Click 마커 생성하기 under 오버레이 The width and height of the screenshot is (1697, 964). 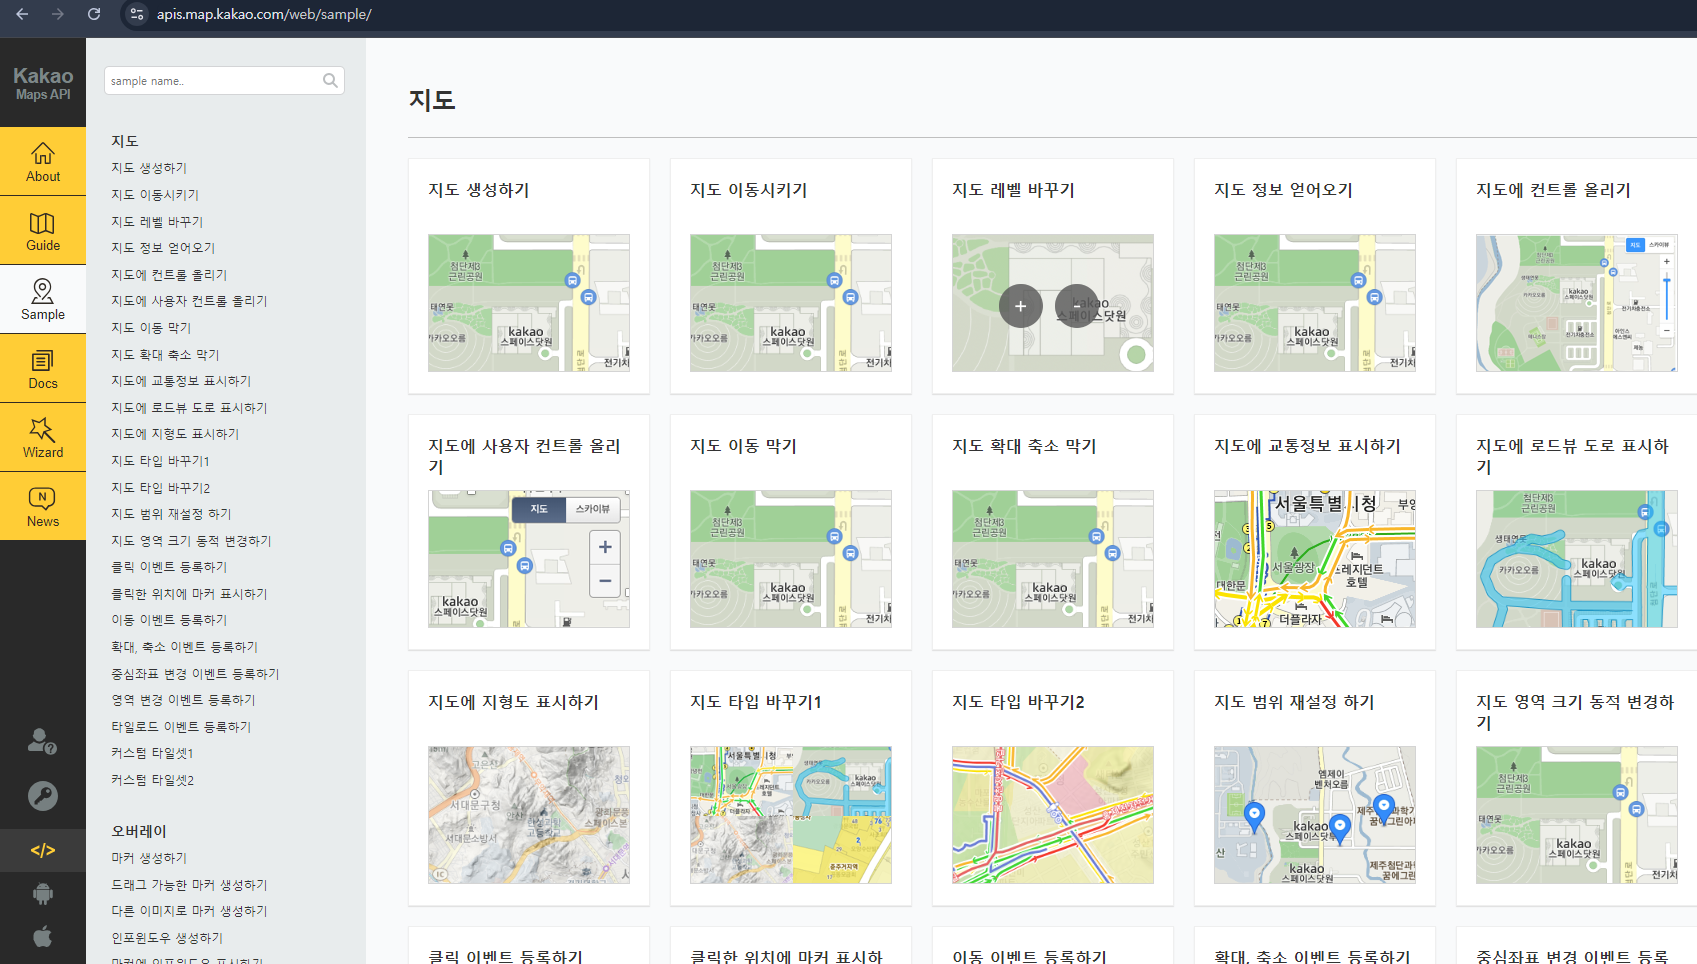149,858
